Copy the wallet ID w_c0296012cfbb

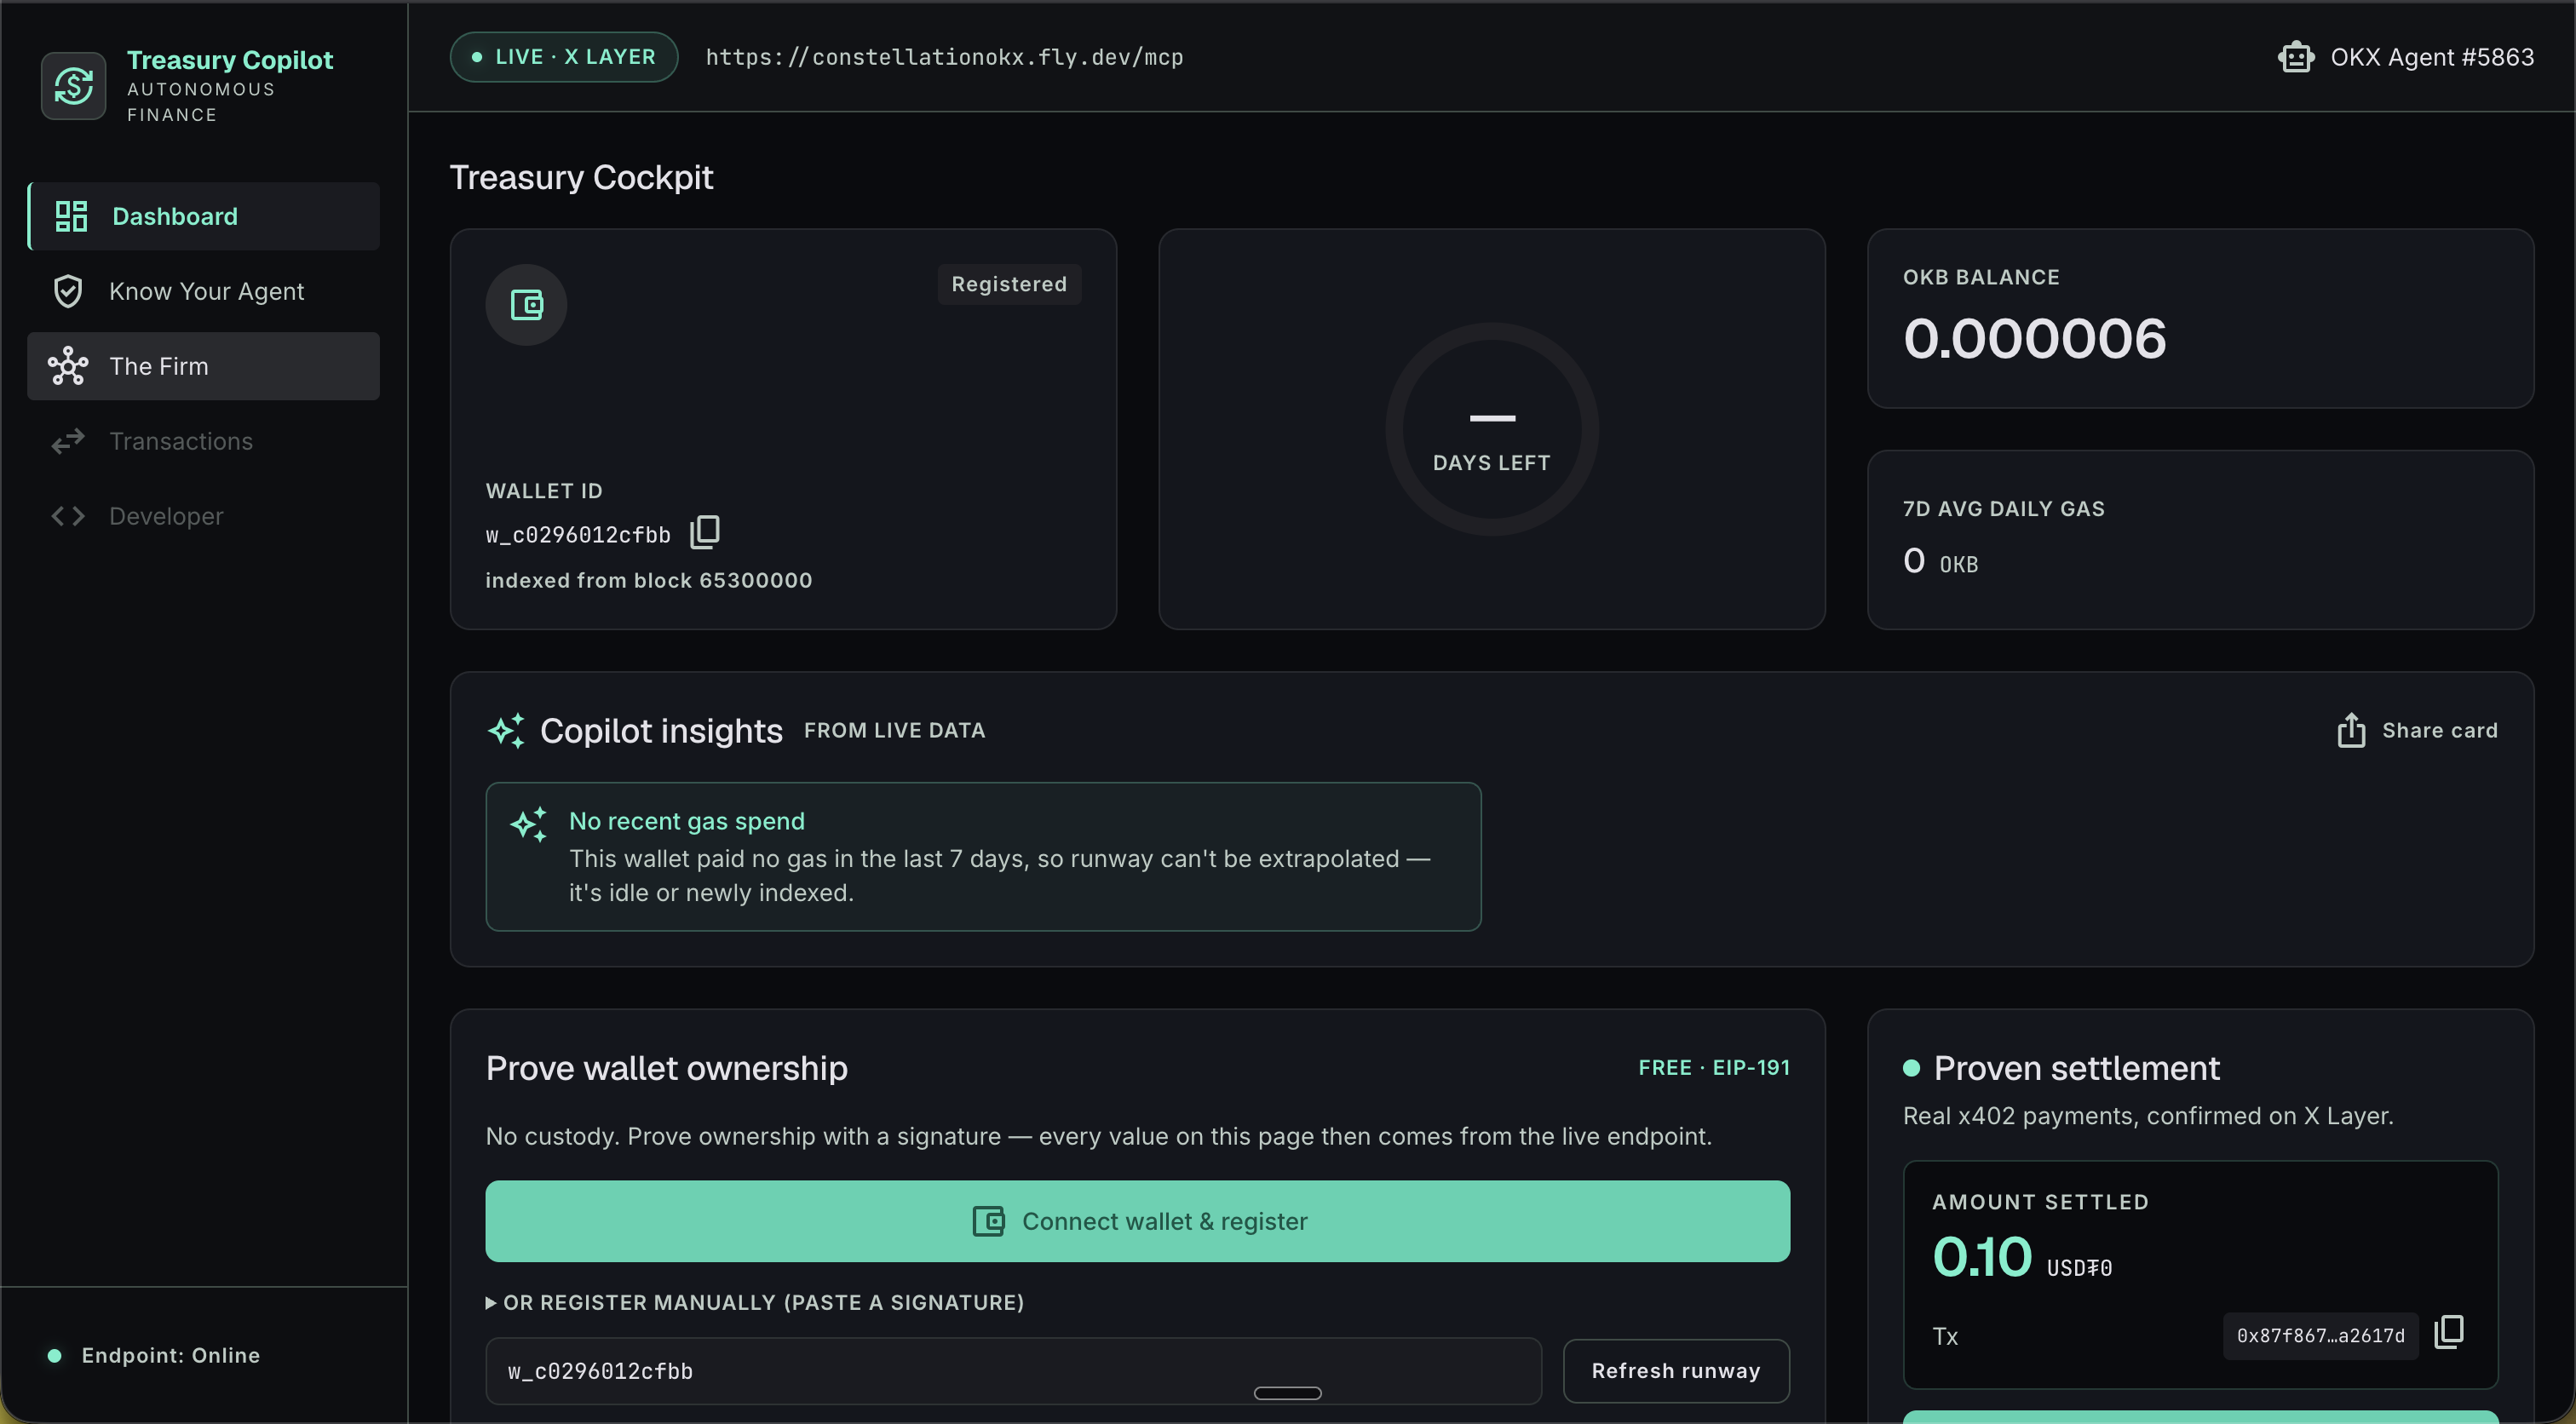[x=705, y=532]
